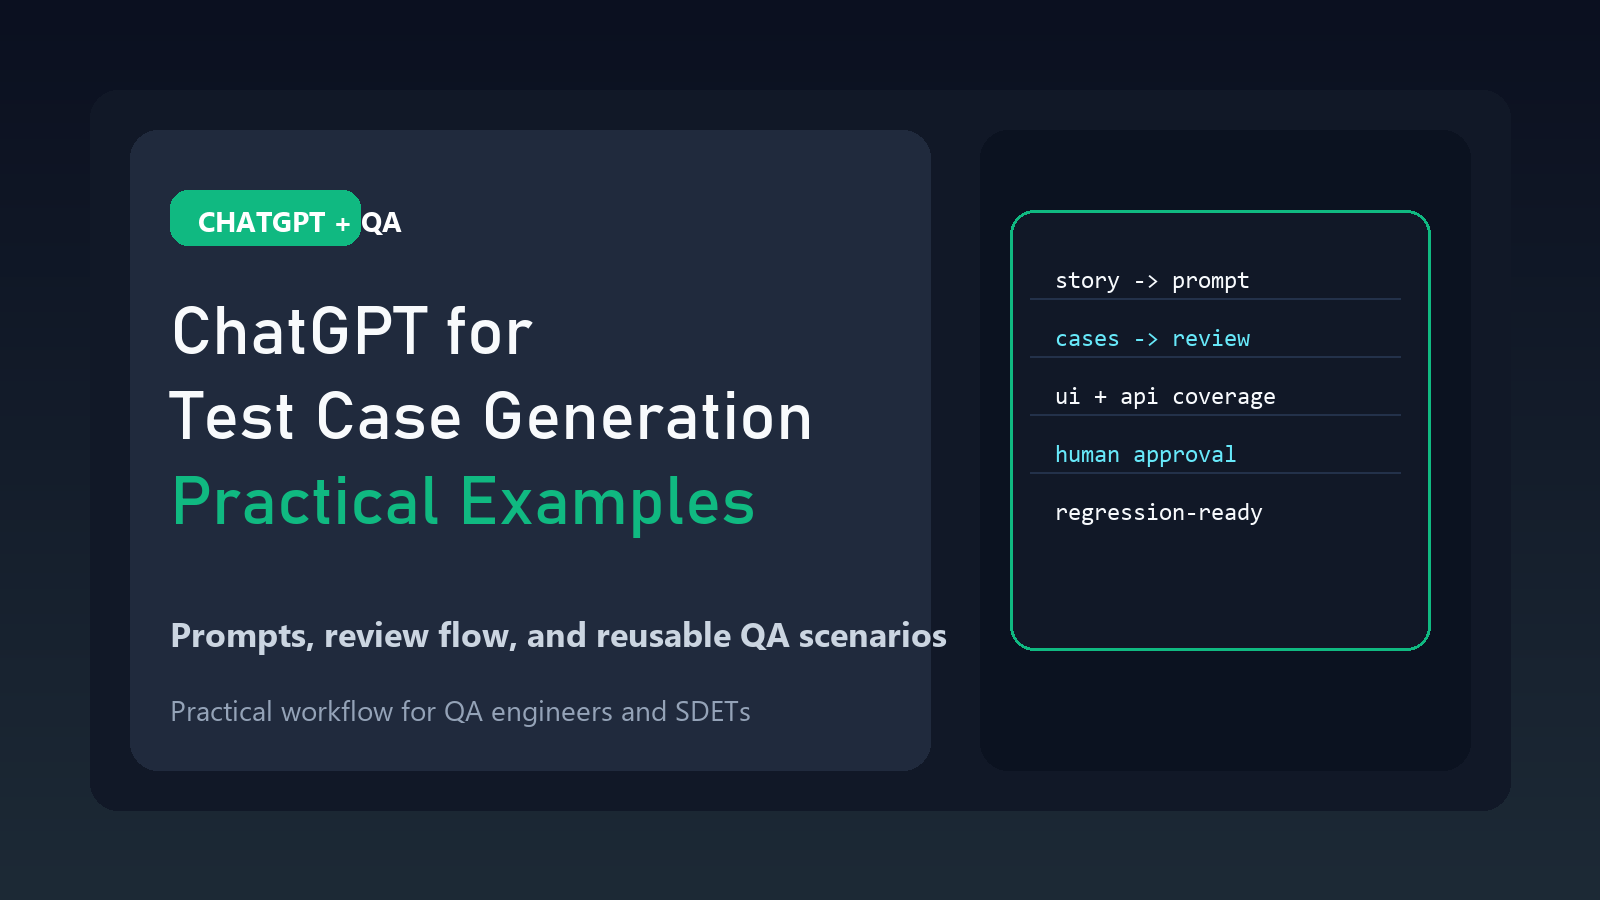
Task: Click the heading line 'ChatGPT for'
Action: pos(352,332)
